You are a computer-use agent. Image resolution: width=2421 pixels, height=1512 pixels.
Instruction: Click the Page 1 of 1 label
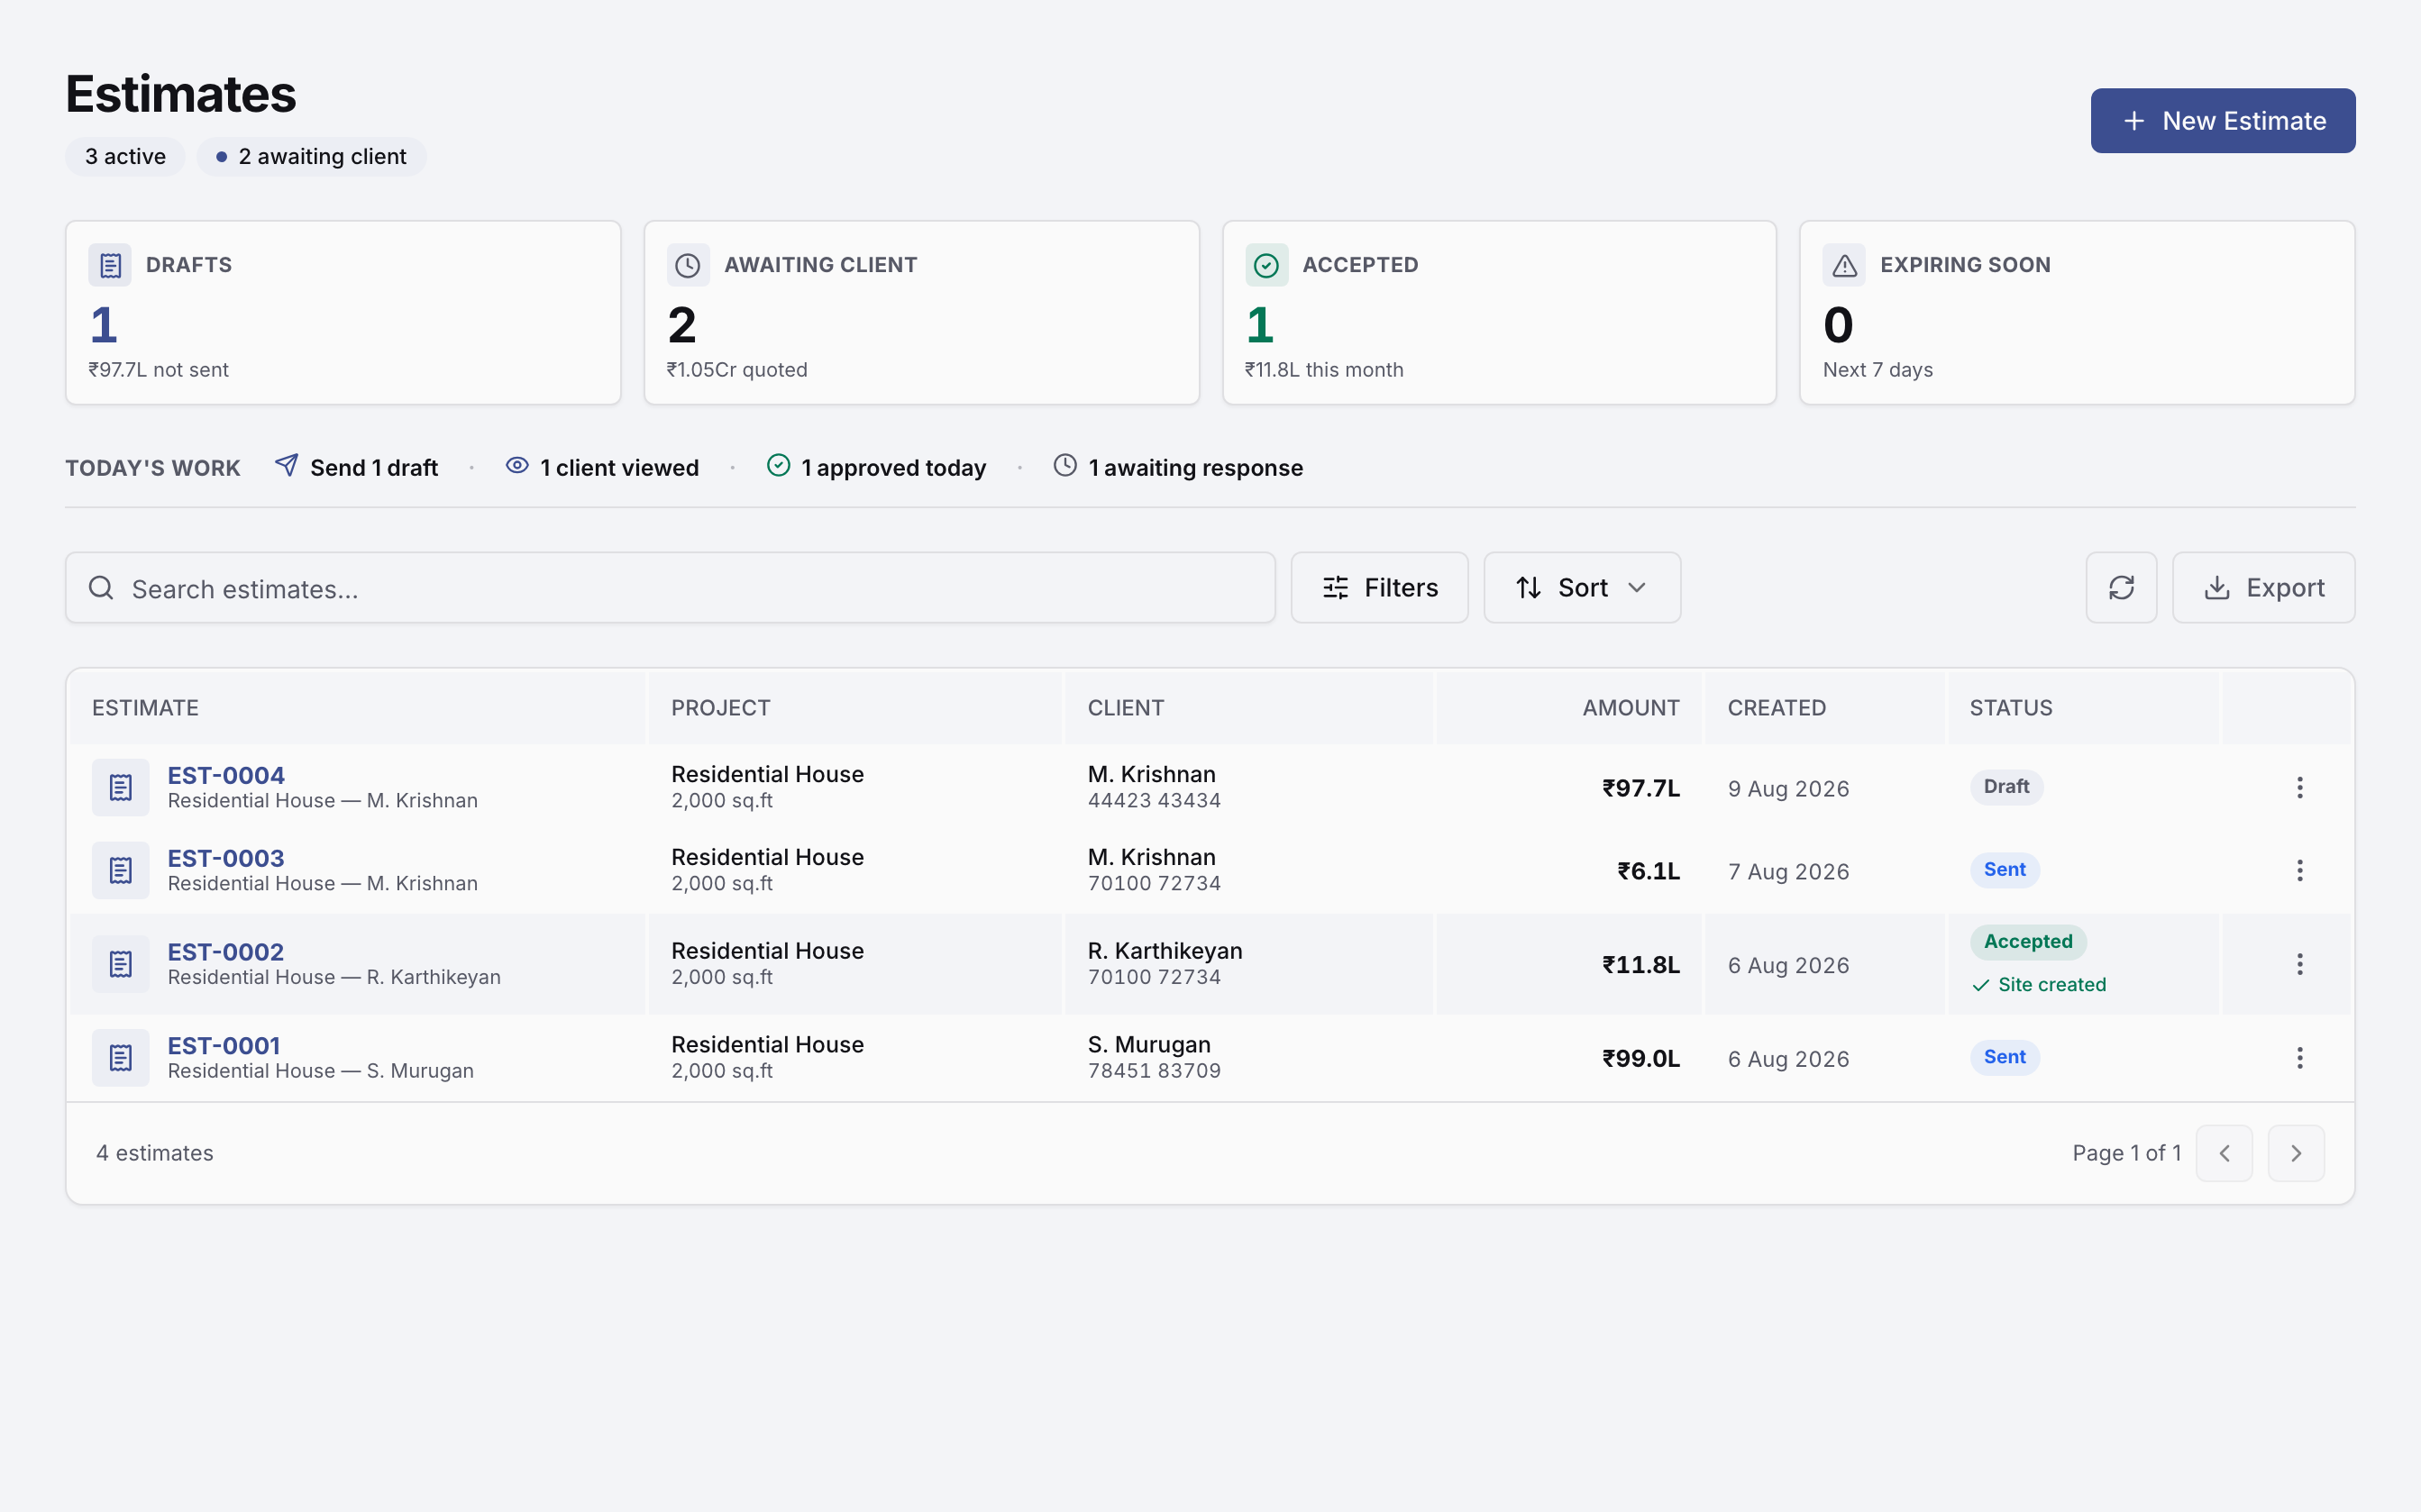pyautogui.click(x=2126, y=1153)
